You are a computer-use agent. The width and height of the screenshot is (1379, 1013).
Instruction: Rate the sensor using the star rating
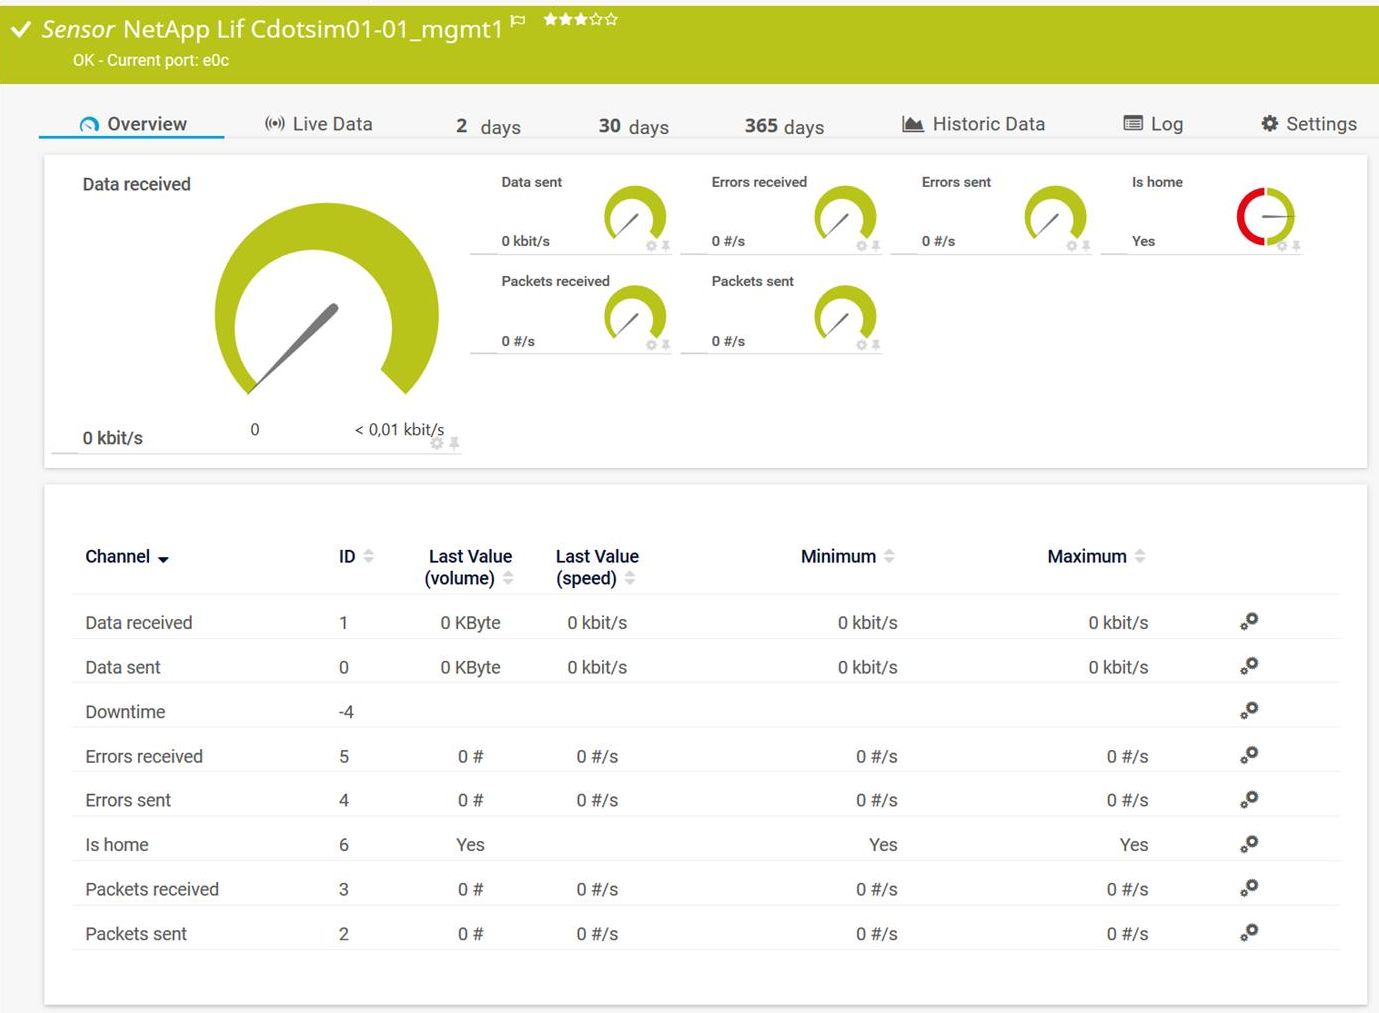point(580,17)
